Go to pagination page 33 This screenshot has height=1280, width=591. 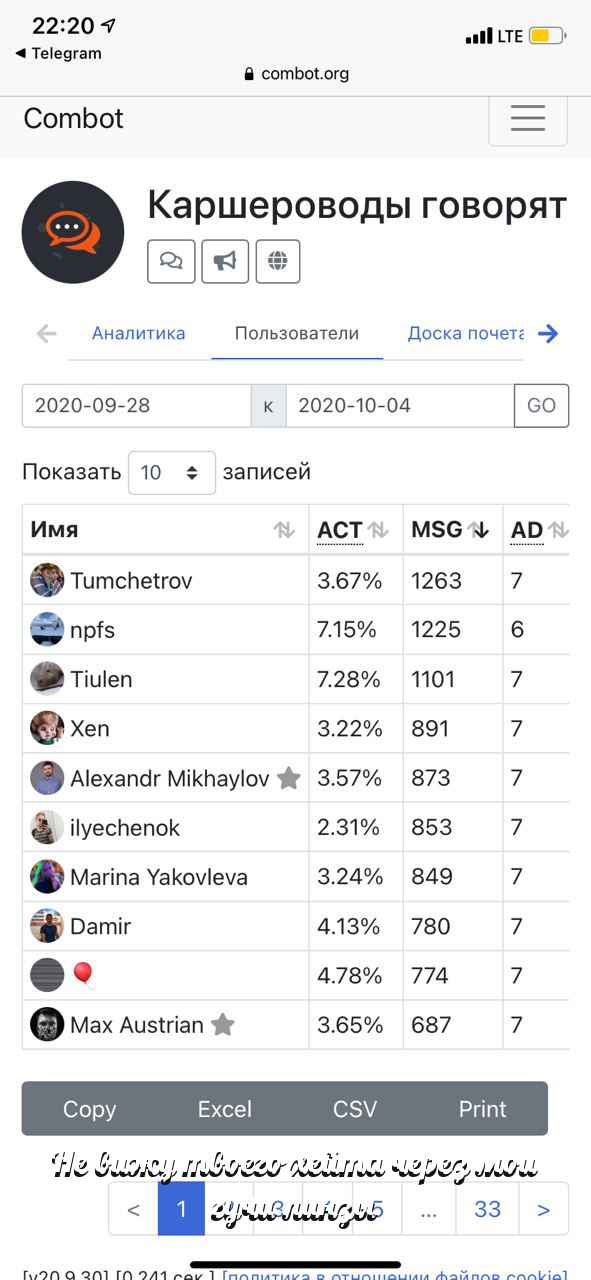(x=487, y=1209)
